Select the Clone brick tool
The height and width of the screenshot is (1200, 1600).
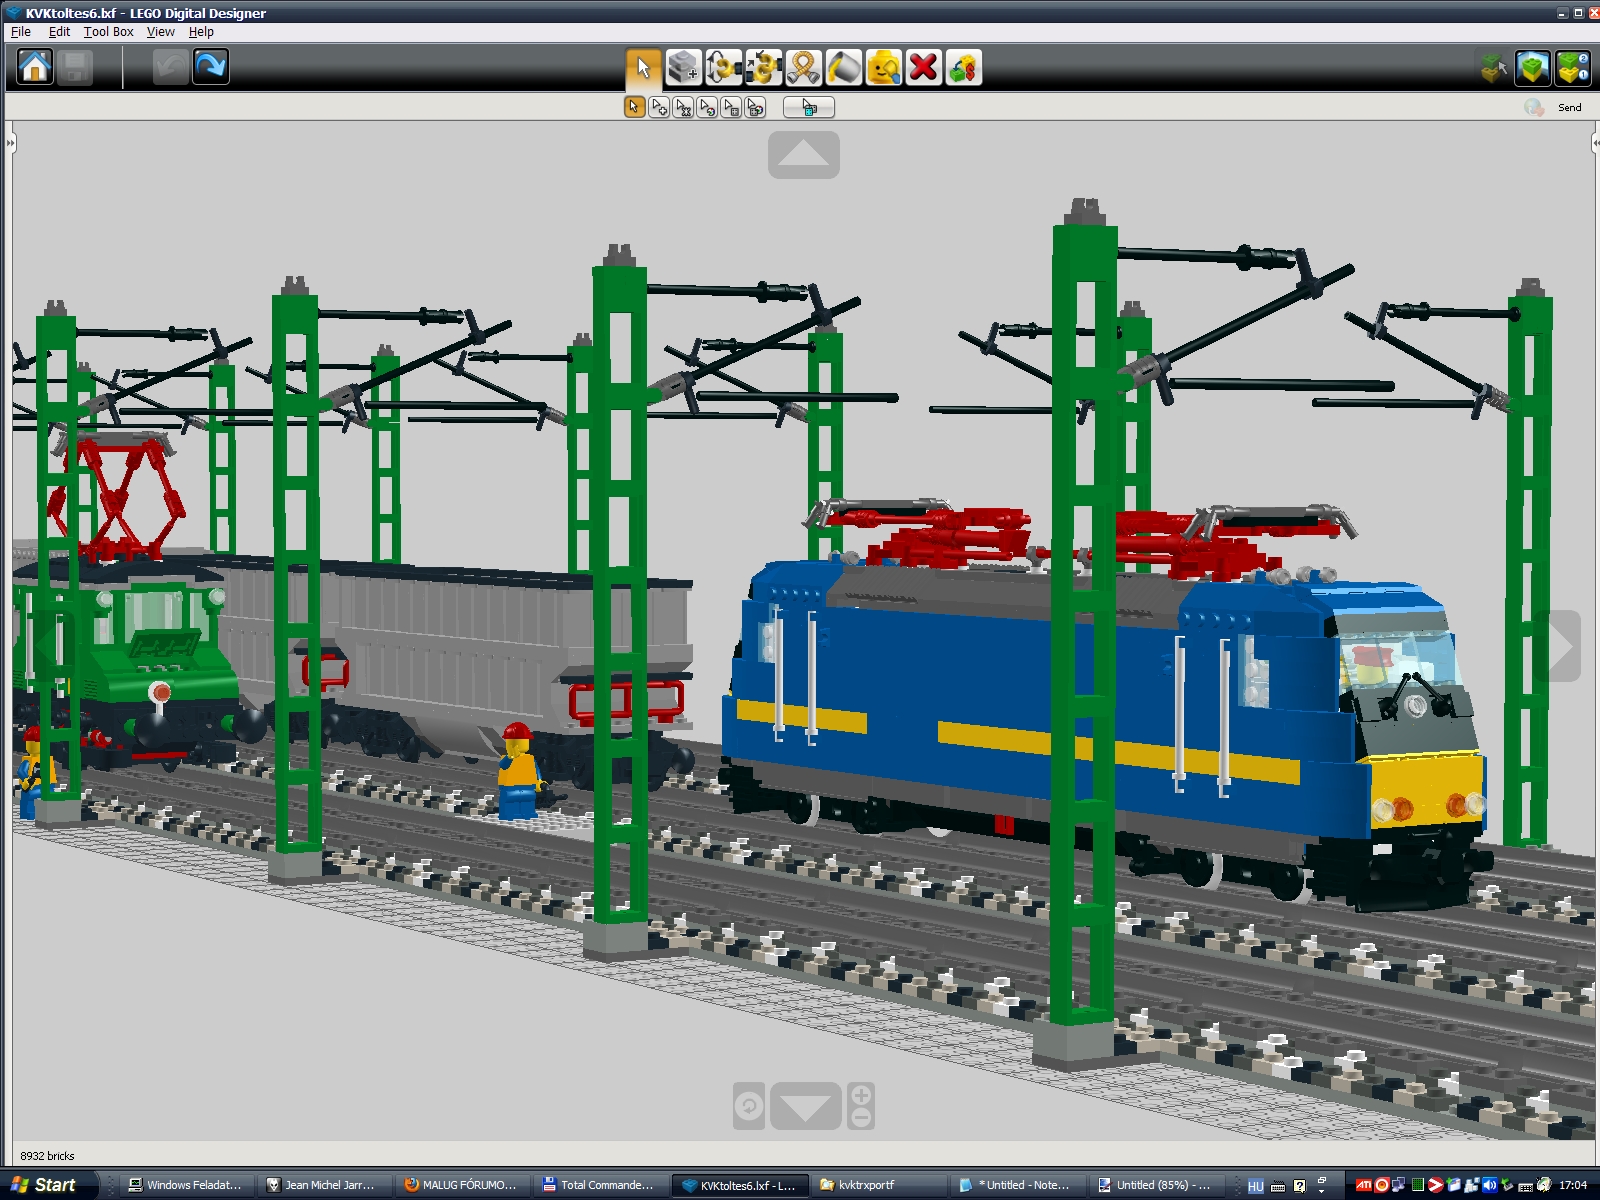click(x=683, y=68)
